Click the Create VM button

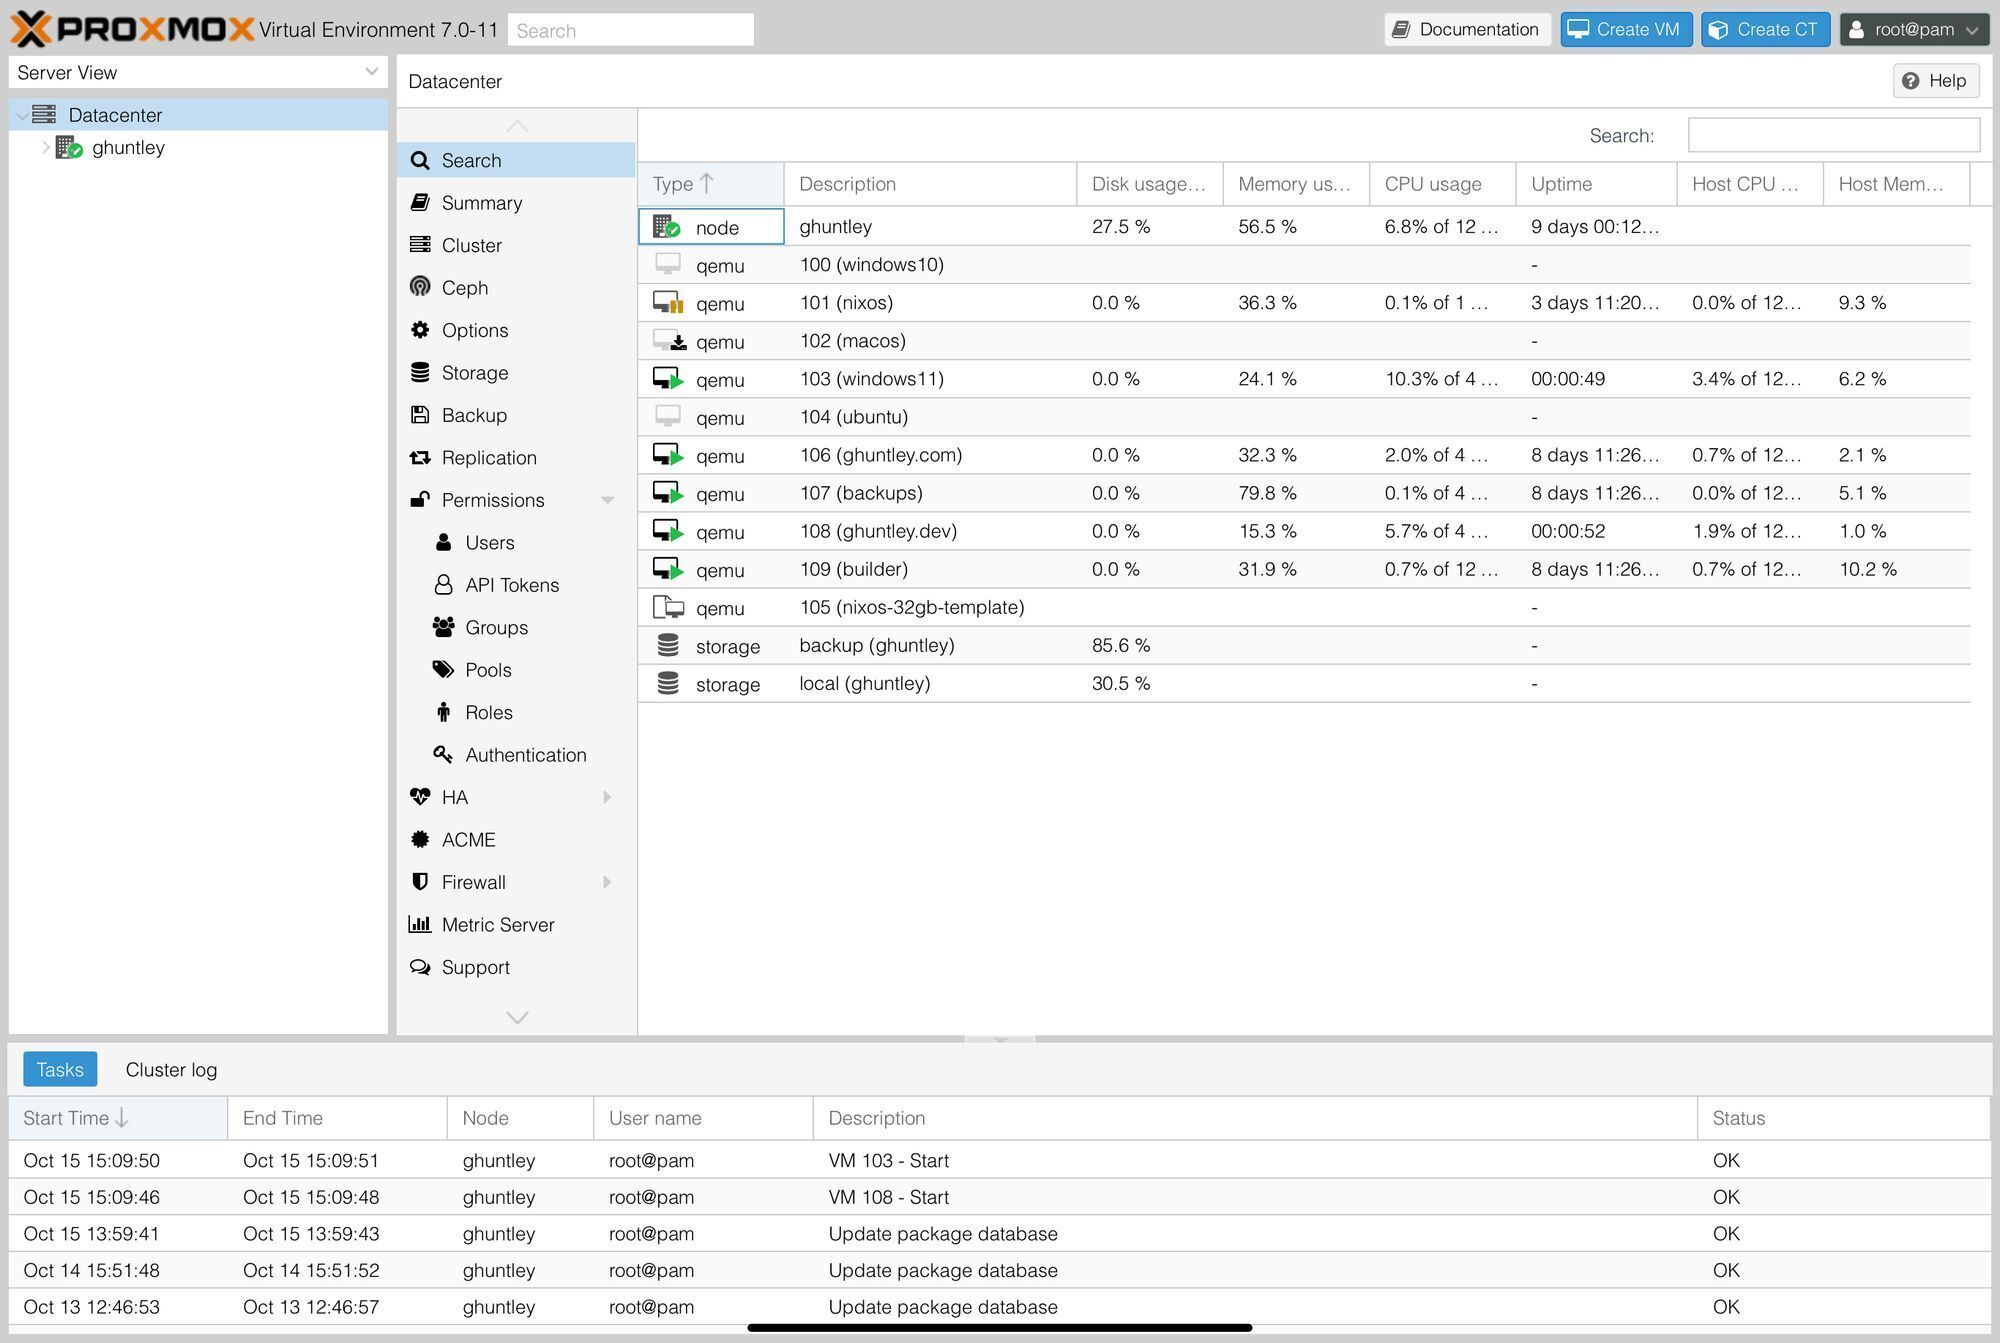tap(1626, 30)
